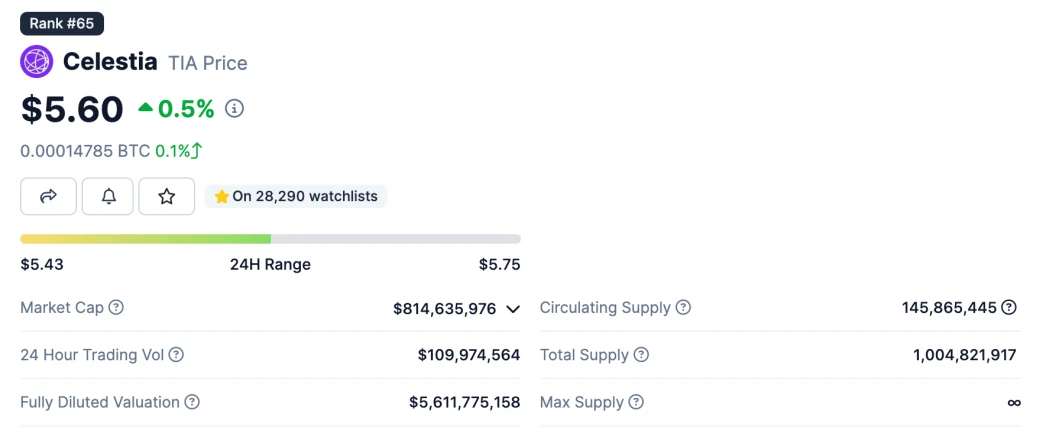Viewport: 1043px width, 446px height.
Task: Click the On 28,290 watchlists badge
Action: click(x=296, y=197)
